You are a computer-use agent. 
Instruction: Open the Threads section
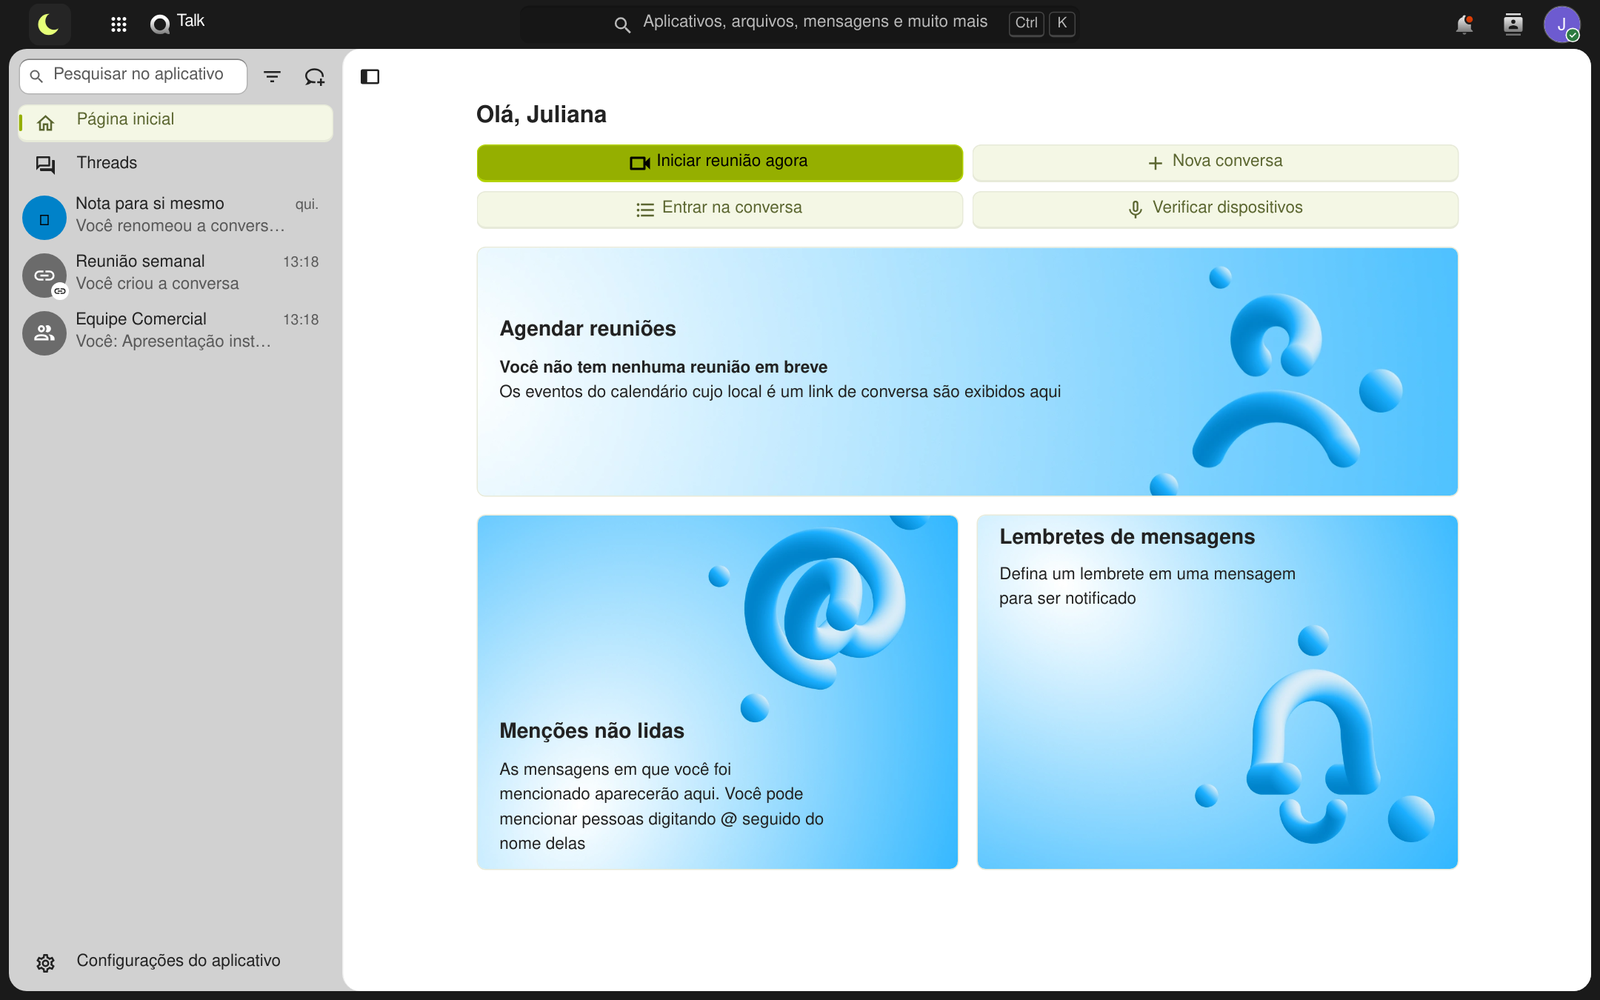pos(176,164)
